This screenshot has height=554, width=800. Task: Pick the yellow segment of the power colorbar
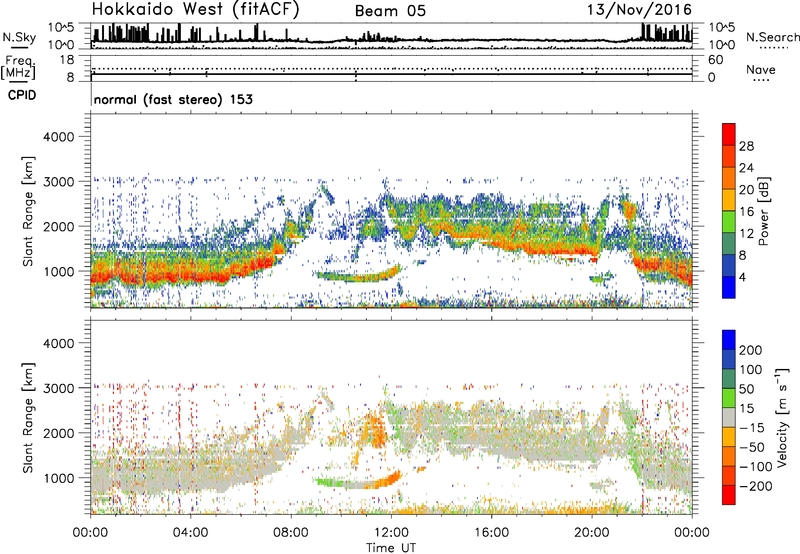[729, 200]
